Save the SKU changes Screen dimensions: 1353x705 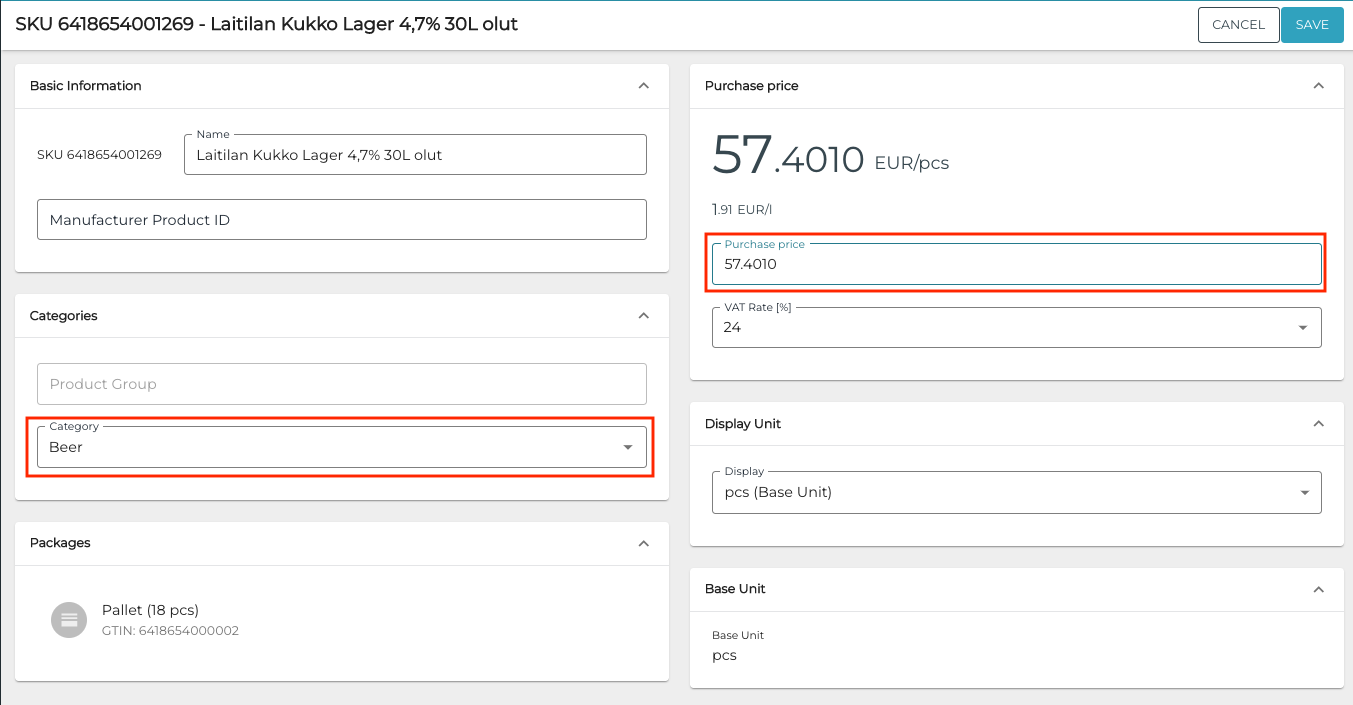(x=1311, y=25)
